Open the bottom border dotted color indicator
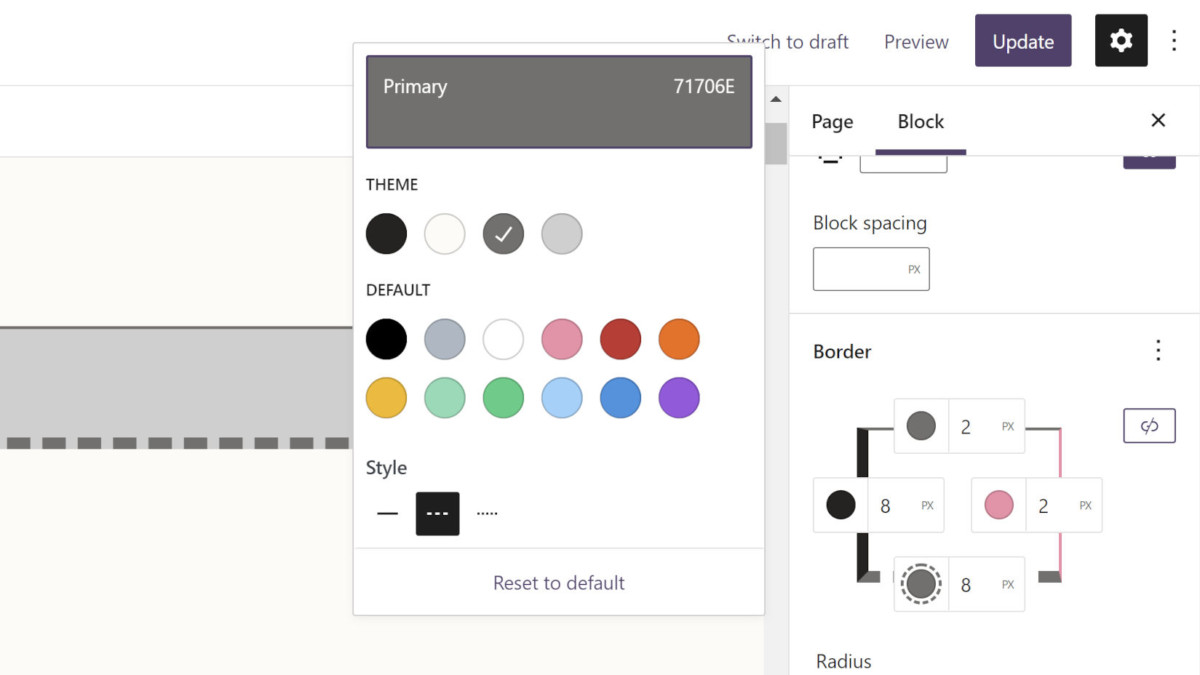The width and height of the screenshot is (1200, 675). 919,584
